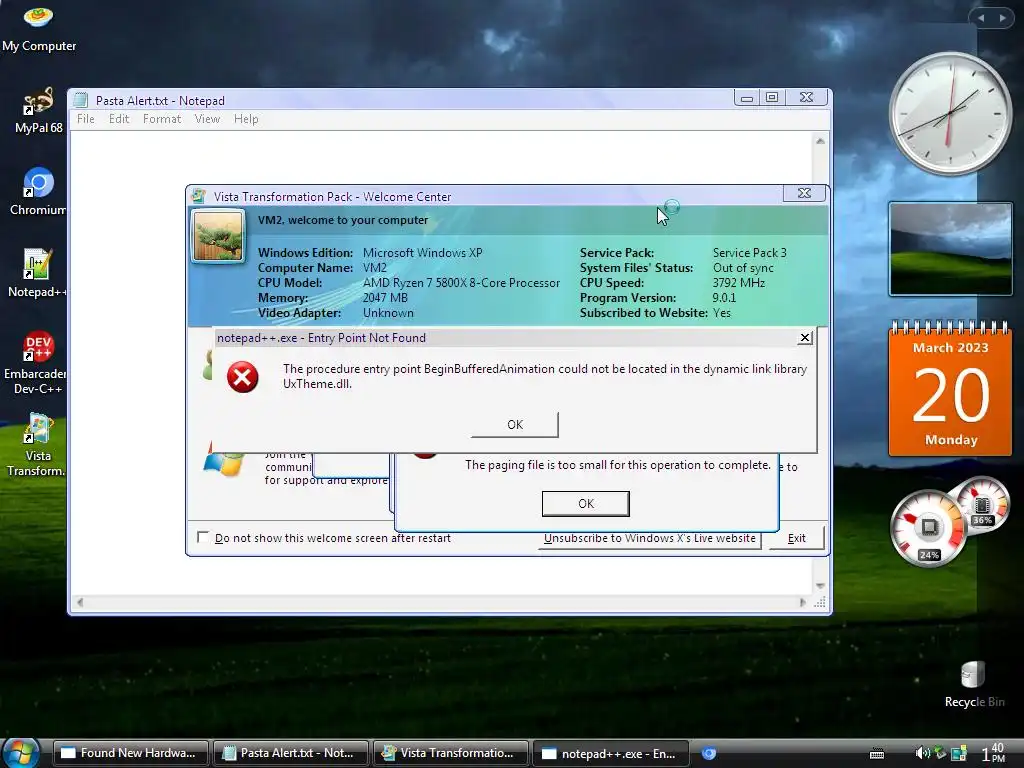The width and height of the screenshot is (1024, 768).
Task: Click the Chromium icon in the taskbar
Action: (x=709, y=754)
